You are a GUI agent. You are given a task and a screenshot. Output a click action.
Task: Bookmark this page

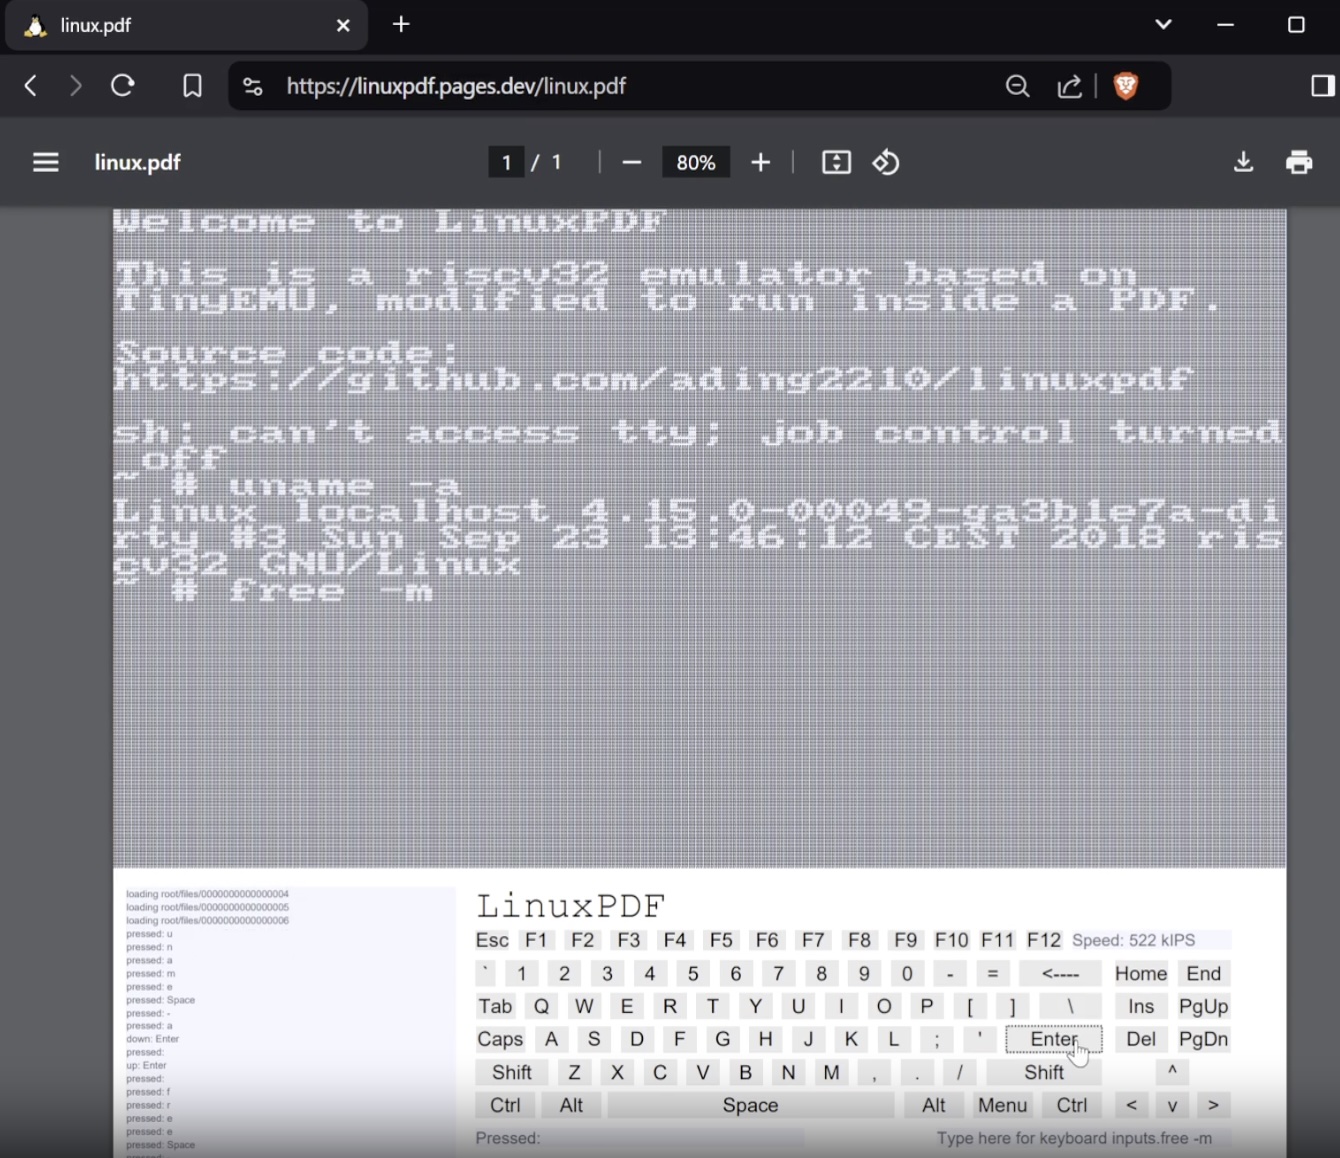click(192, 86)
